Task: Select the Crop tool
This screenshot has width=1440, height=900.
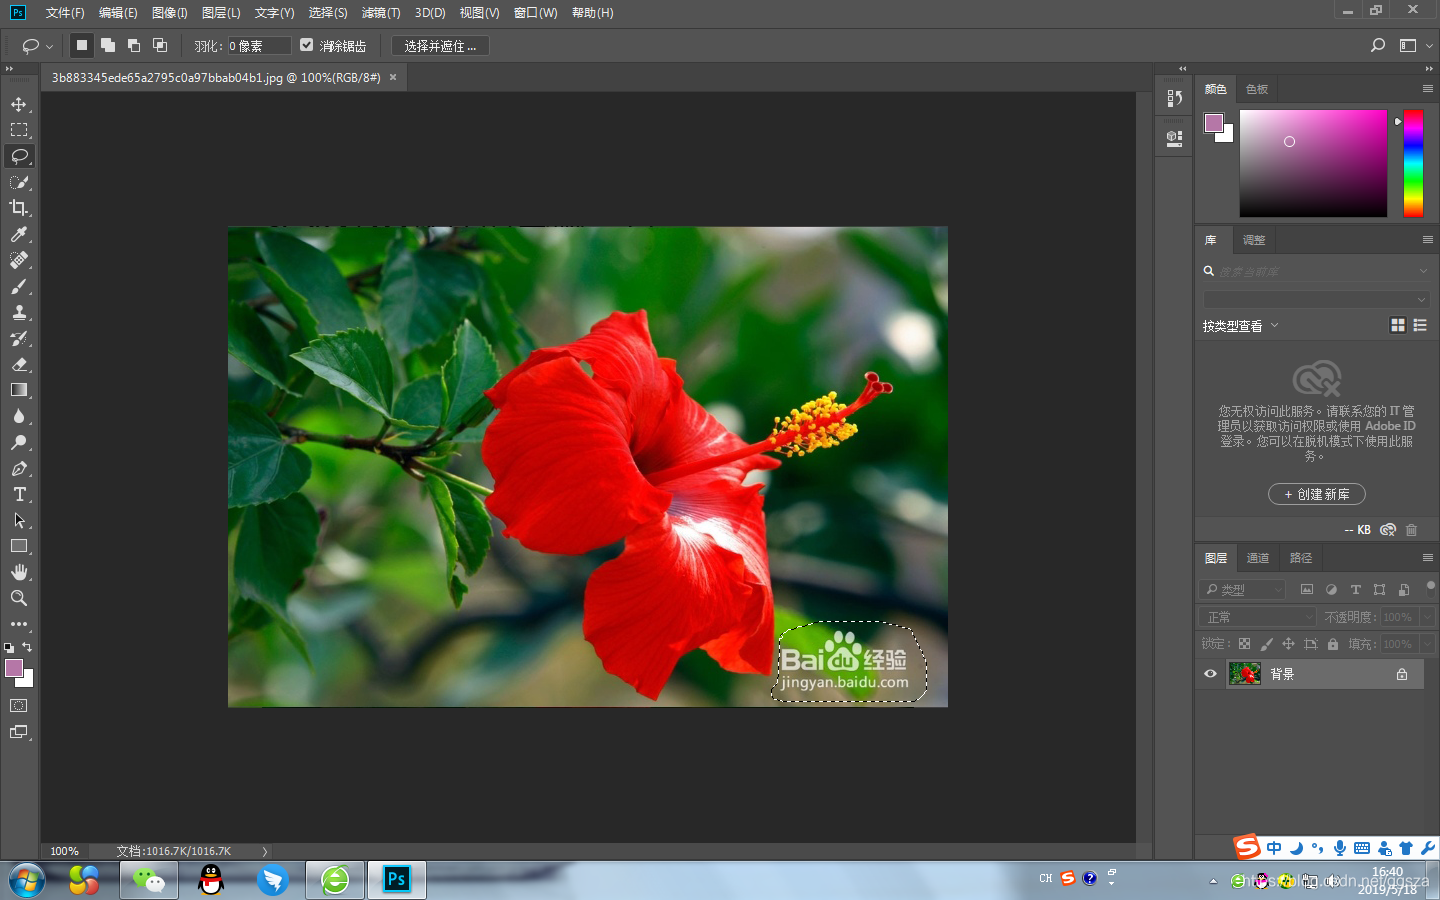Action: click(x=19, y=208)
